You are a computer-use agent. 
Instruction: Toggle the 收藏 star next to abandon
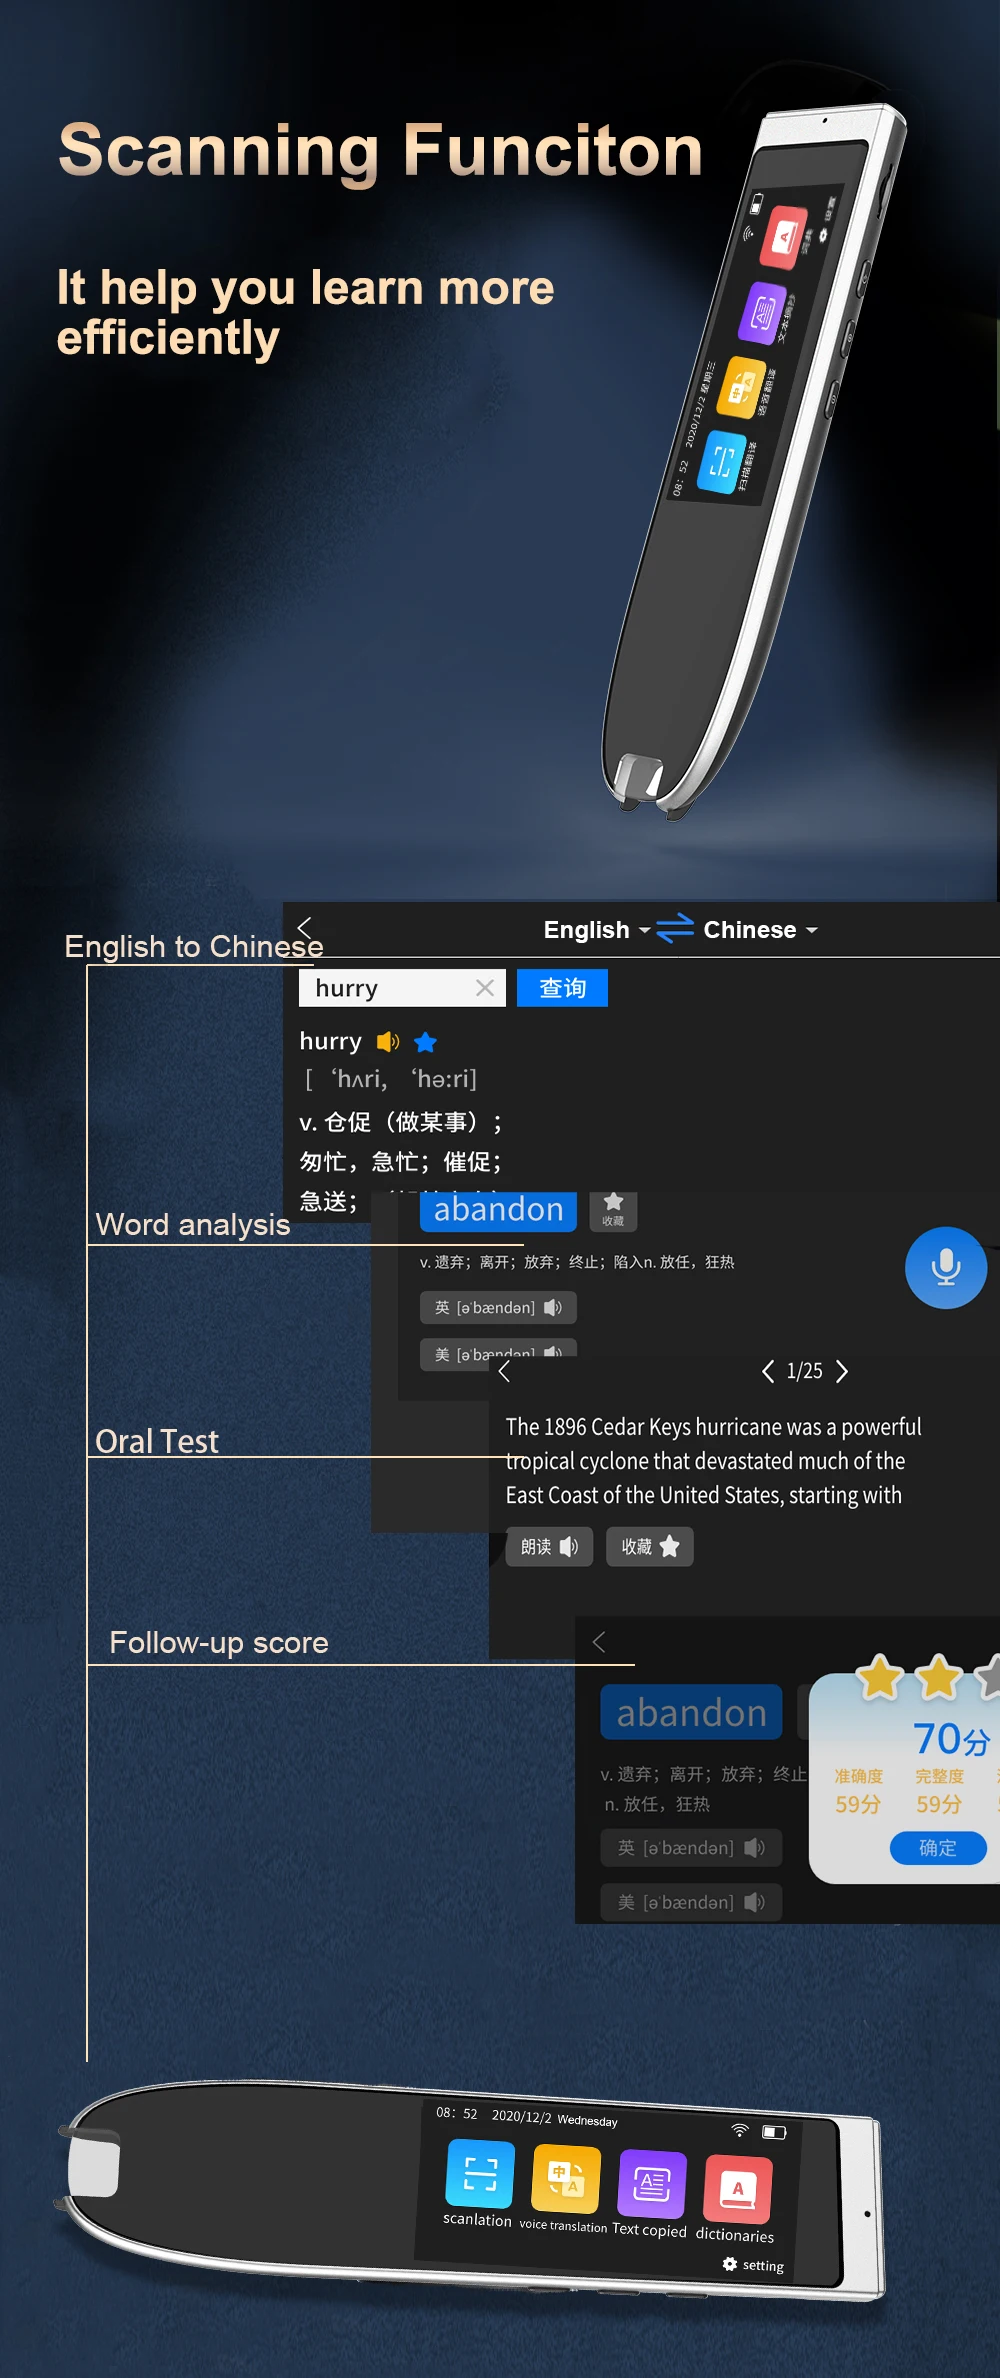[x=613, y=1209]
